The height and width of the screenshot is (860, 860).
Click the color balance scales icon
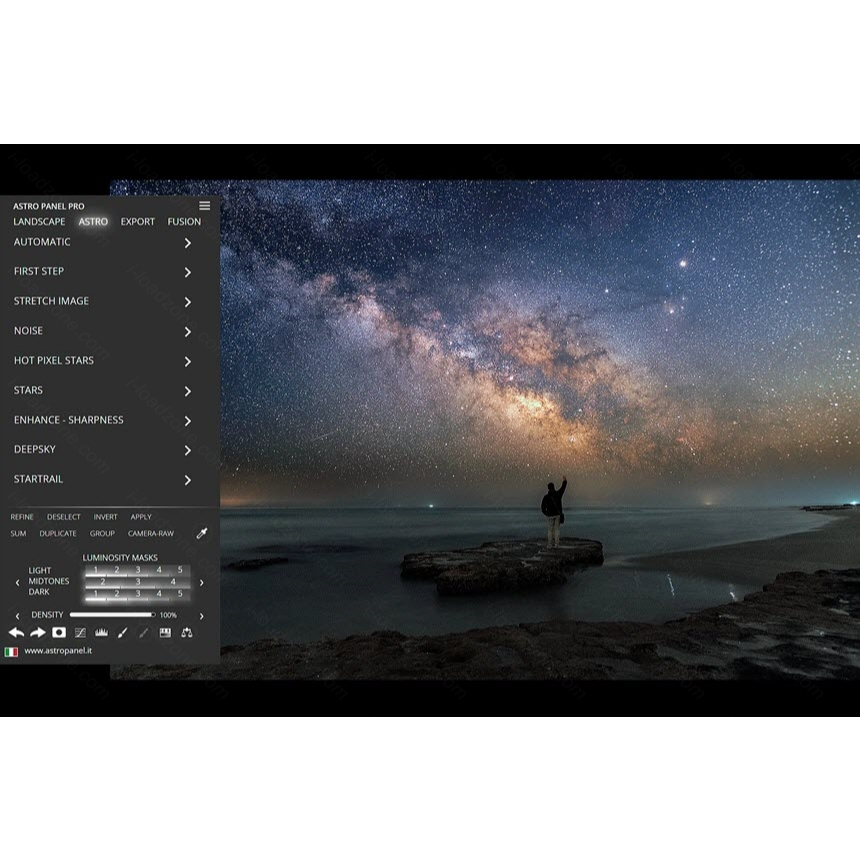186,633
